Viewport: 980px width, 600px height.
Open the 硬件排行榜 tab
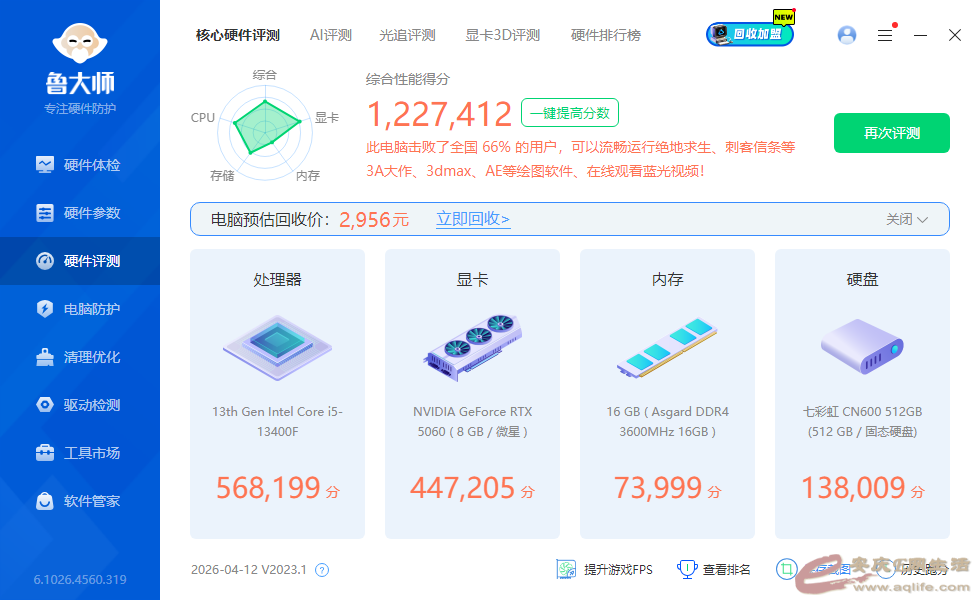tap(605, 35)
